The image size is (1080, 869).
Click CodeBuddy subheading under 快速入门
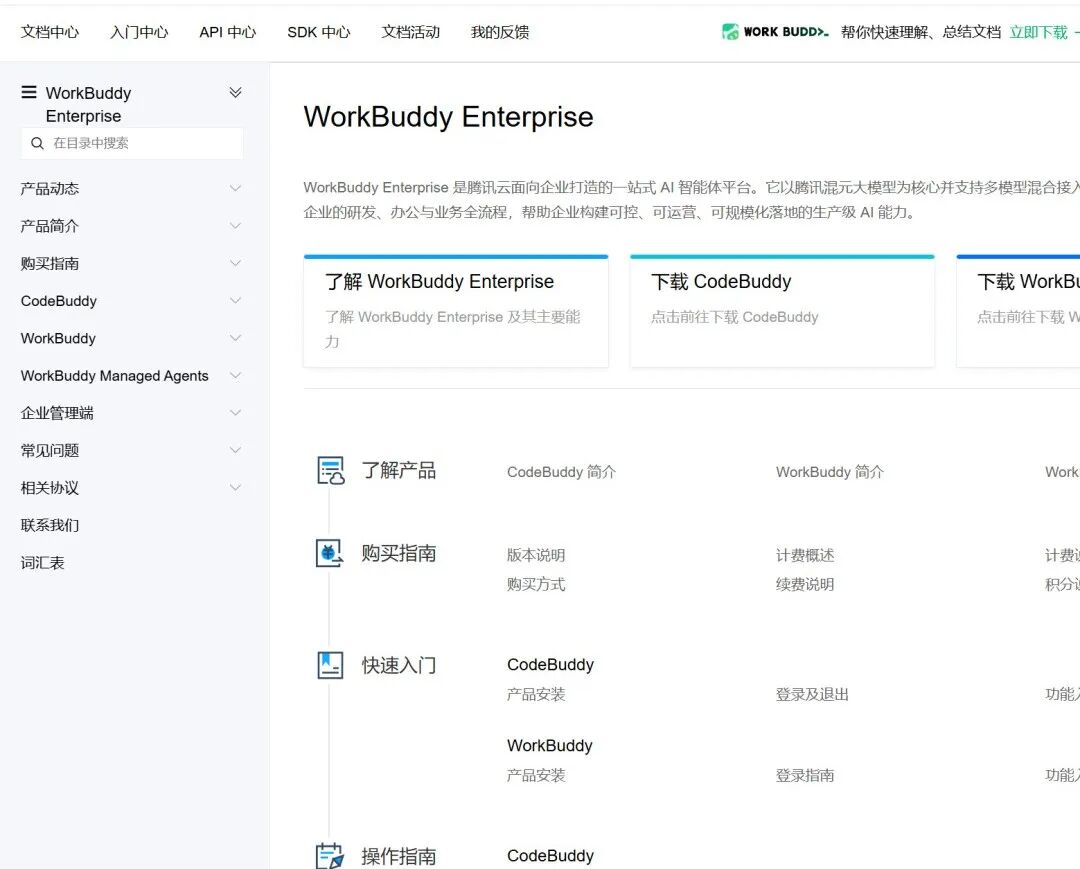click(550, 664)
